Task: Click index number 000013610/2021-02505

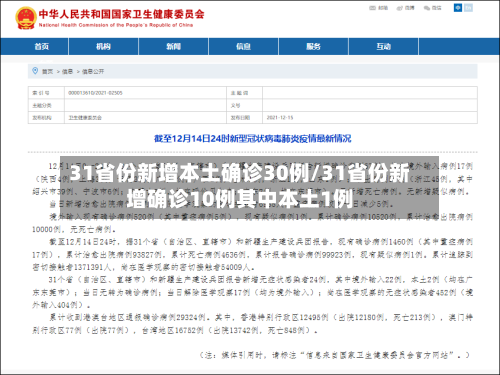Action: click(95, 93)
